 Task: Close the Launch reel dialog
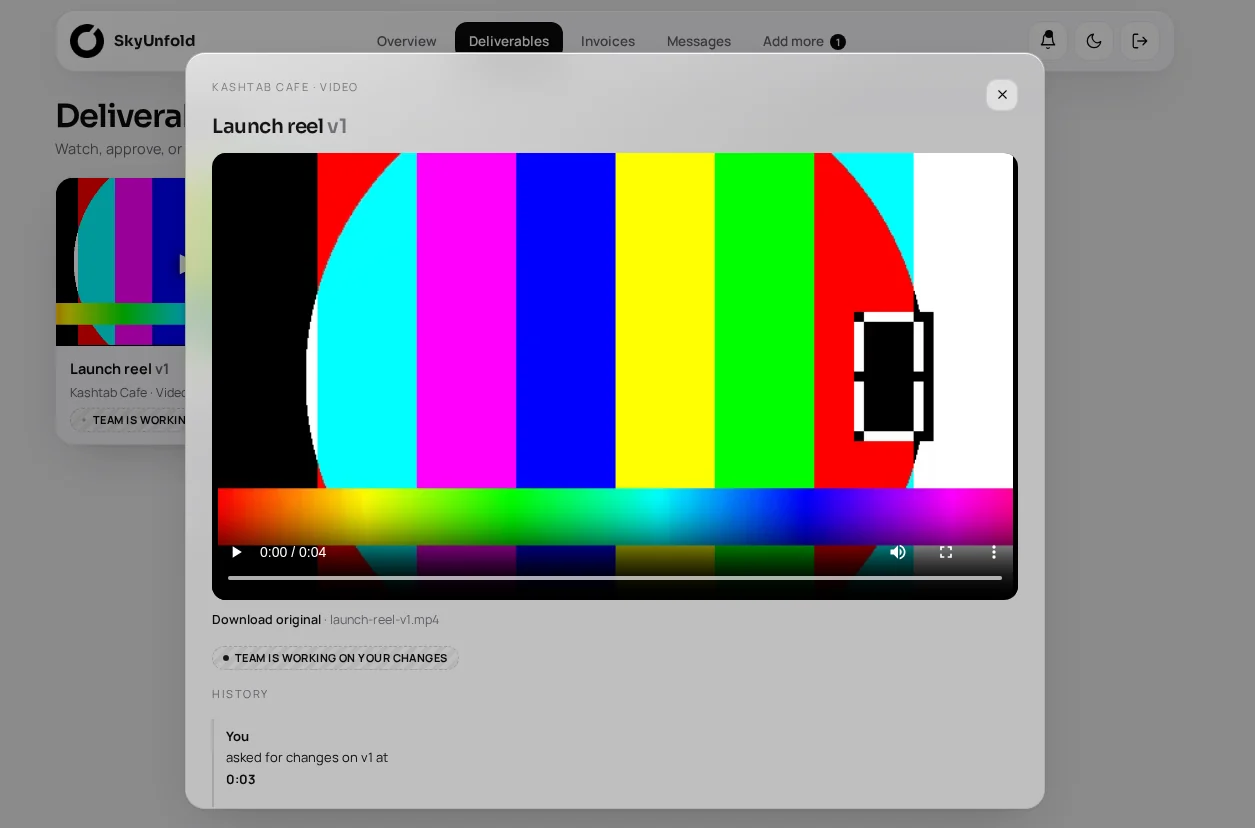[1002, 95]
